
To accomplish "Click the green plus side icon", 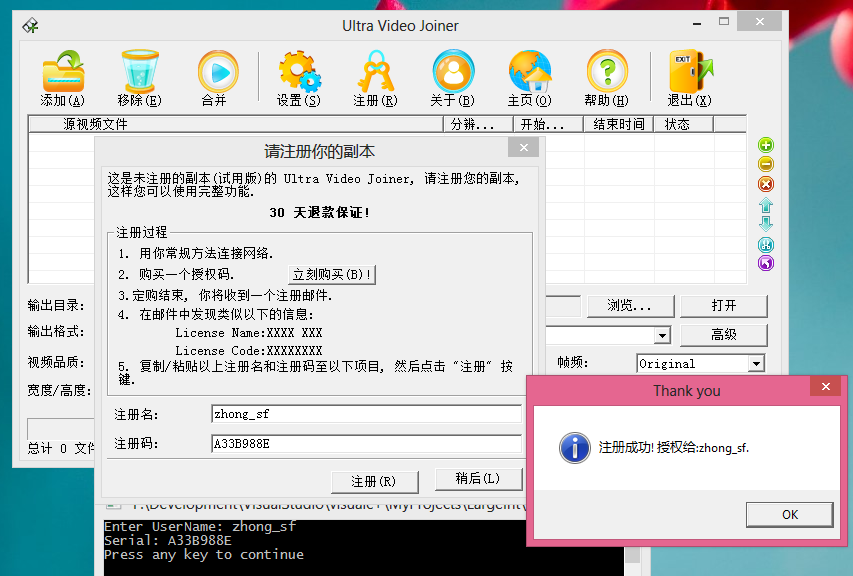I will click(x=766, y=145).
